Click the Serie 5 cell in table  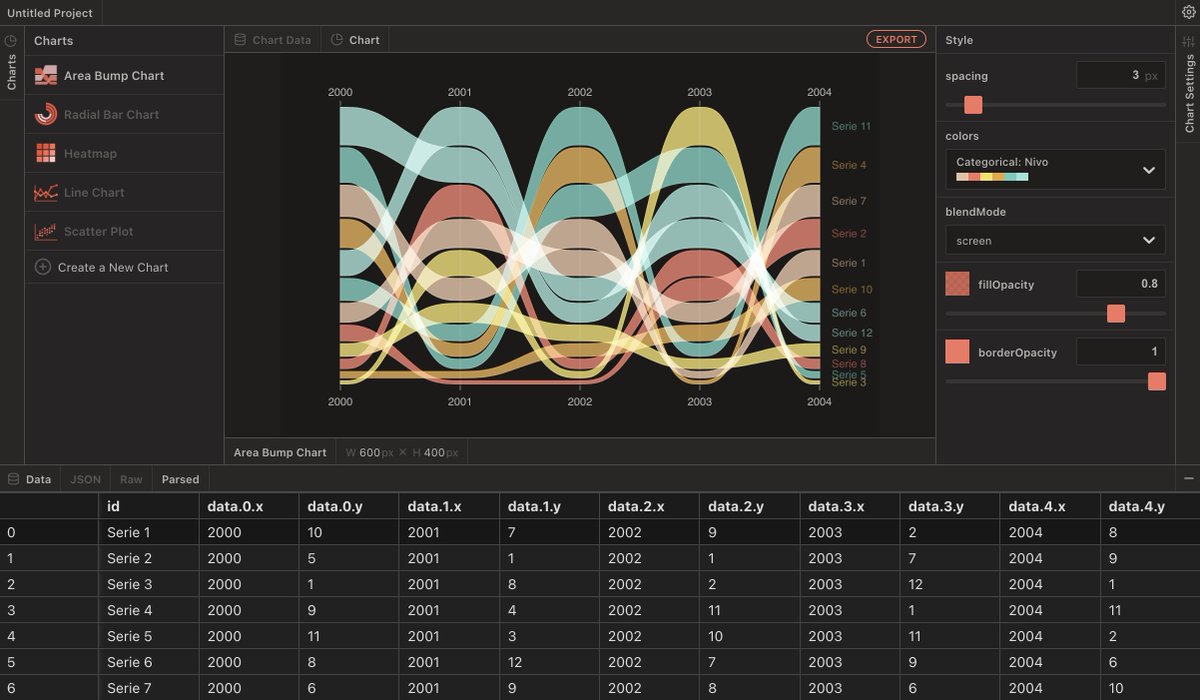149,636
